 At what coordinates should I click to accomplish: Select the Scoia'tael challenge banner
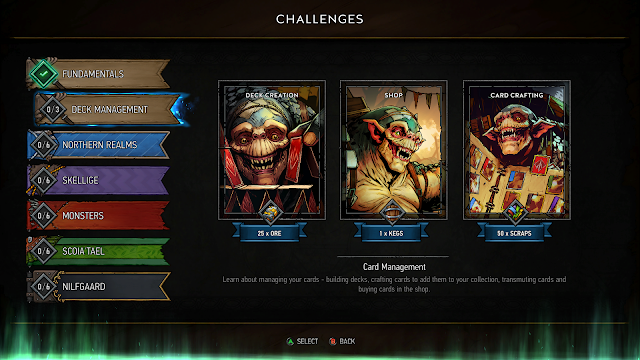click(x=98, y=251)
